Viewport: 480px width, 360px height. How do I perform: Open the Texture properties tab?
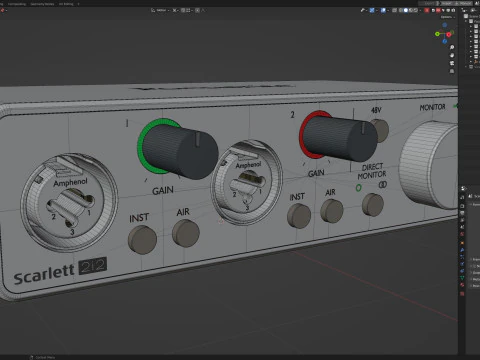point(462,293)
